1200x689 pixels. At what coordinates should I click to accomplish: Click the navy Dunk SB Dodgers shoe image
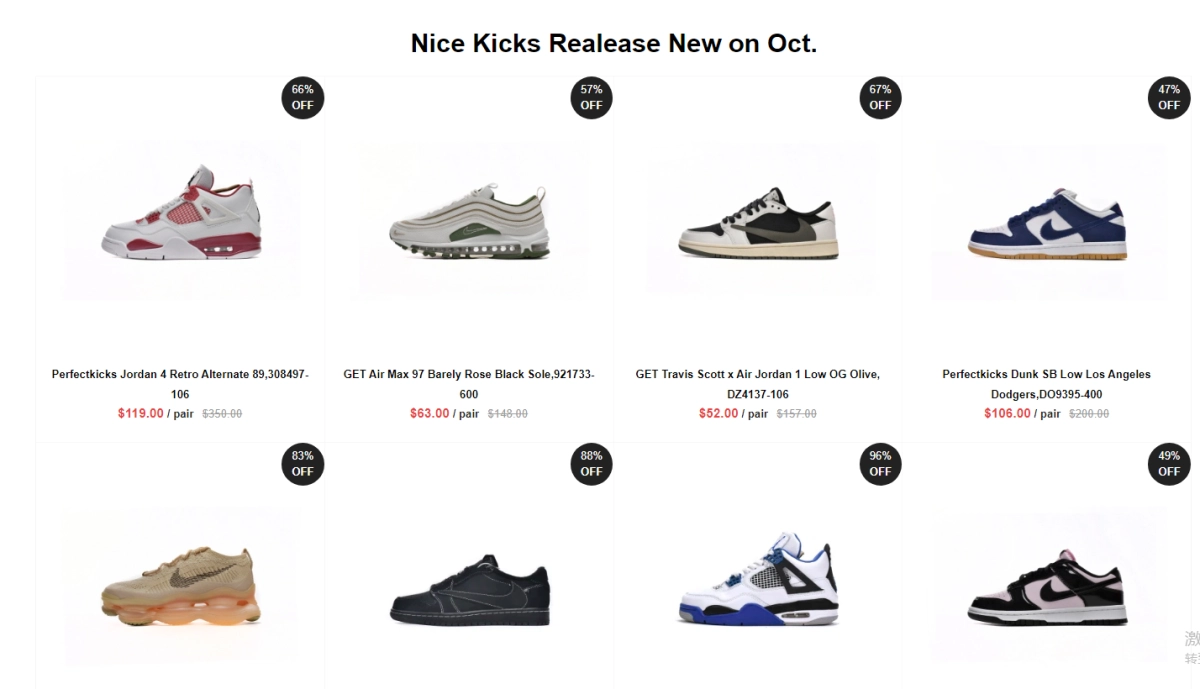pos(1045,225)
